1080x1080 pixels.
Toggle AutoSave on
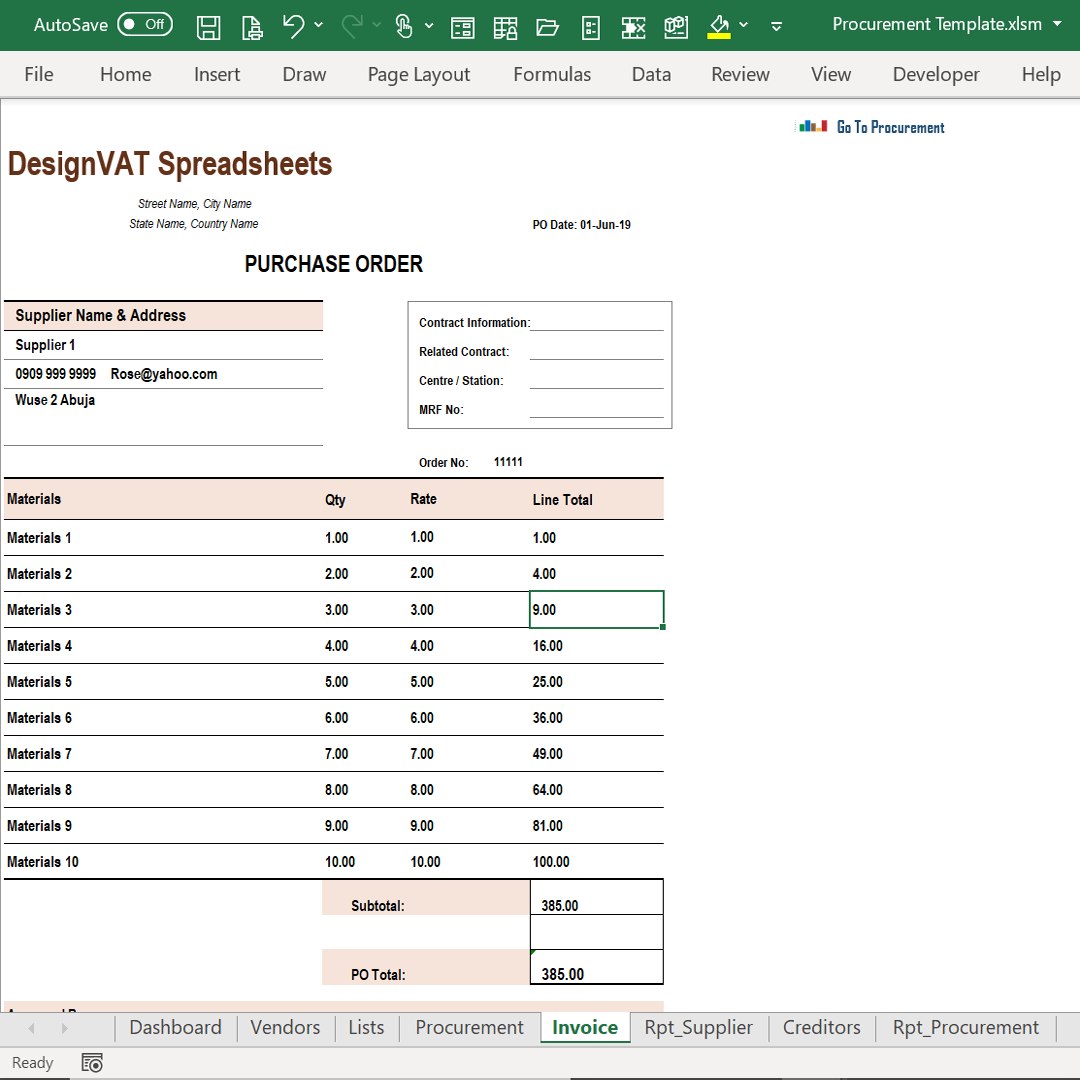coord(145,25)
